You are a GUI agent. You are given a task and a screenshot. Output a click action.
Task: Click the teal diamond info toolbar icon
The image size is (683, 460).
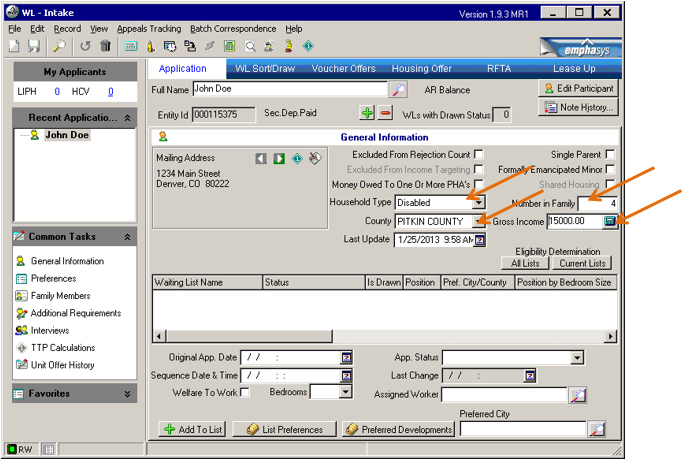point(308,46)
